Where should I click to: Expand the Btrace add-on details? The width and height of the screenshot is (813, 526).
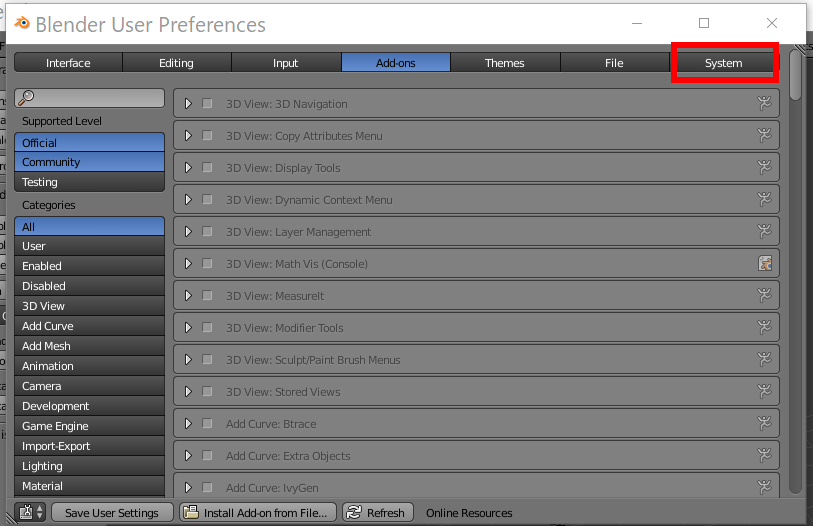pos(188,423)
